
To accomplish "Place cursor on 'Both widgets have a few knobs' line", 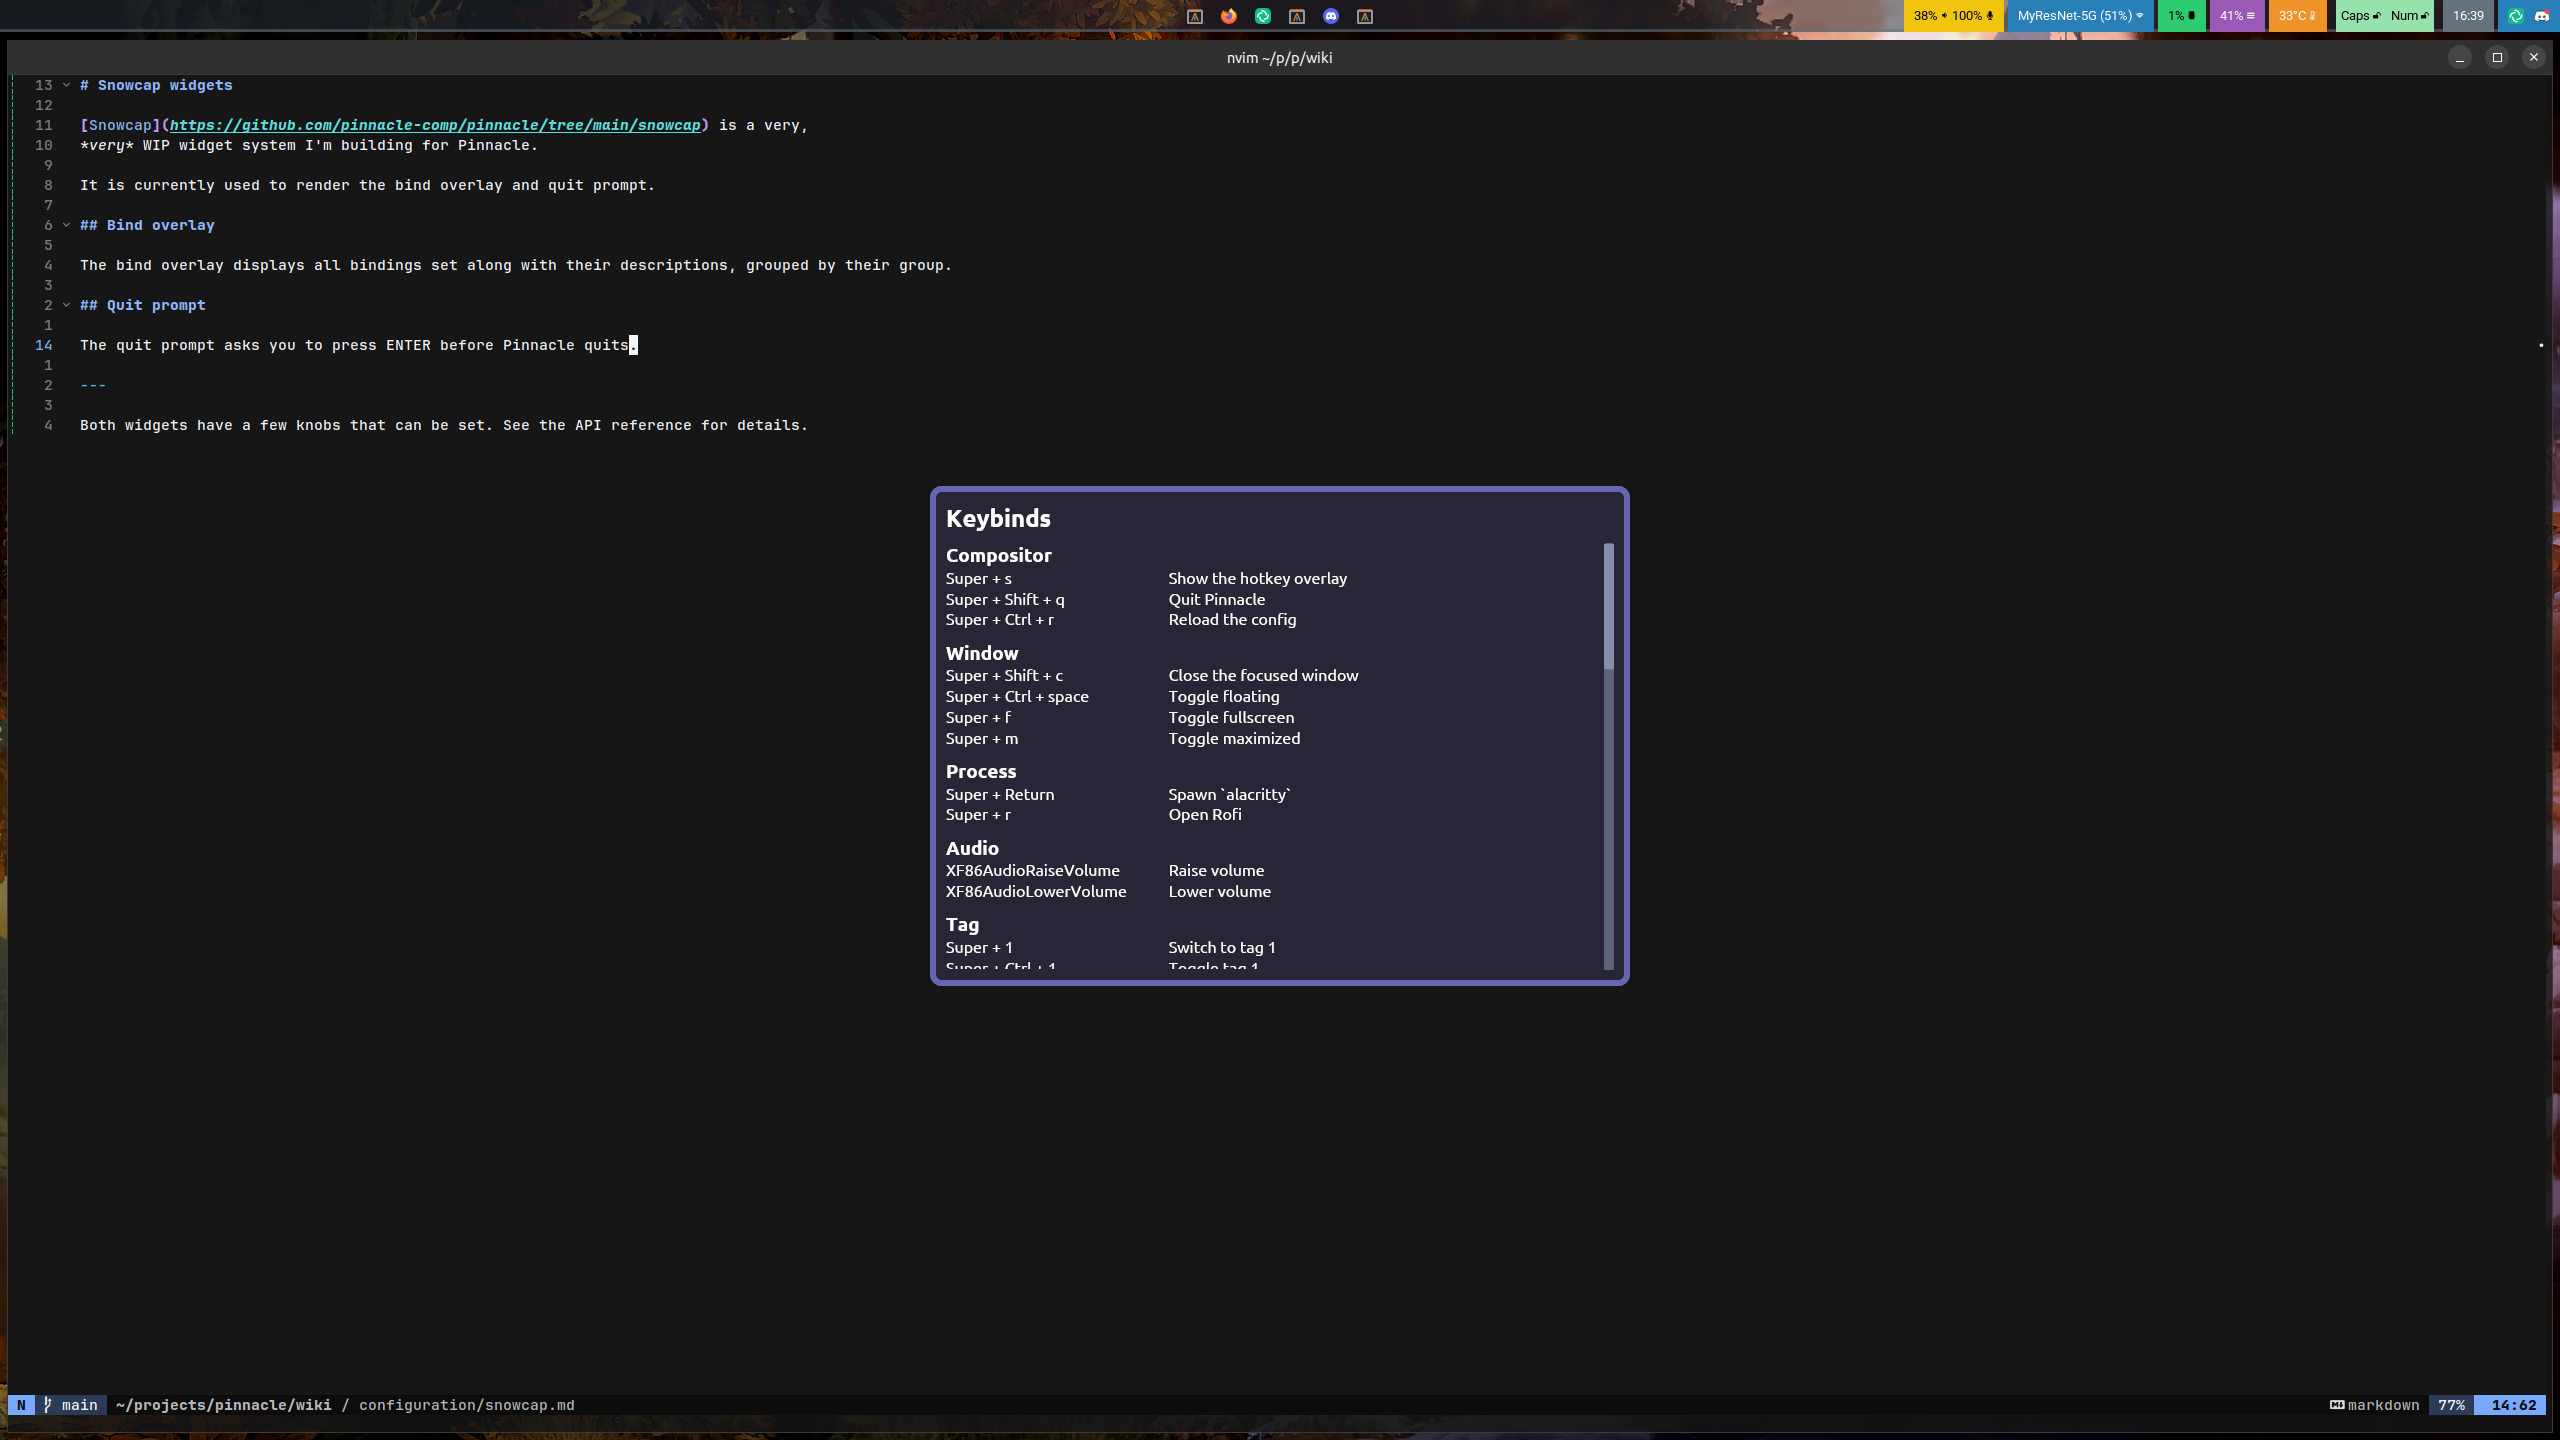I will 444,425.
